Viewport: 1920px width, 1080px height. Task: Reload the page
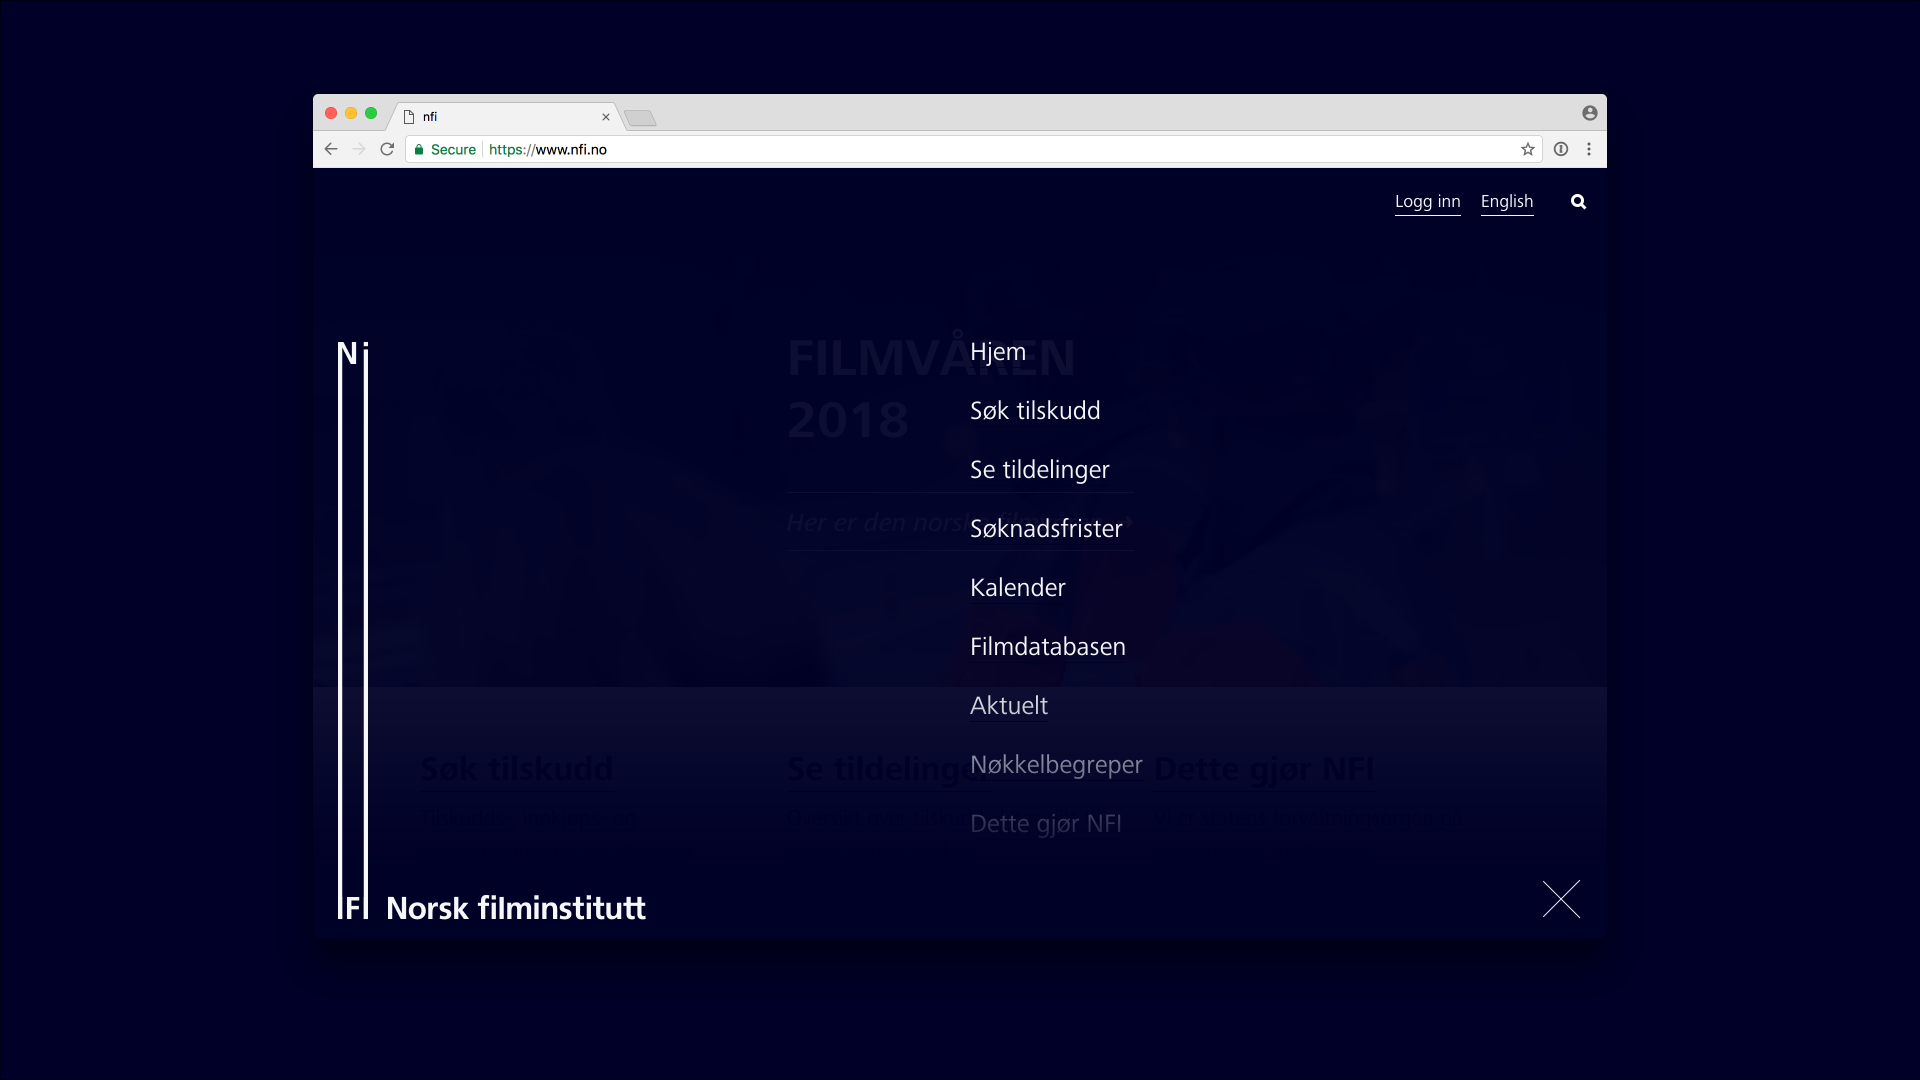[387, 149]
